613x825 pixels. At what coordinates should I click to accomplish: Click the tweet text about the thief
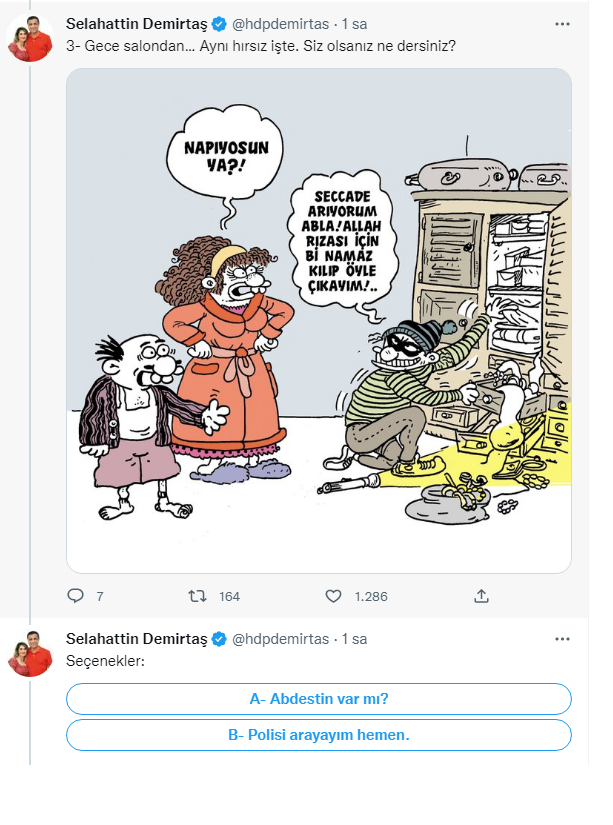pos(260,45)
